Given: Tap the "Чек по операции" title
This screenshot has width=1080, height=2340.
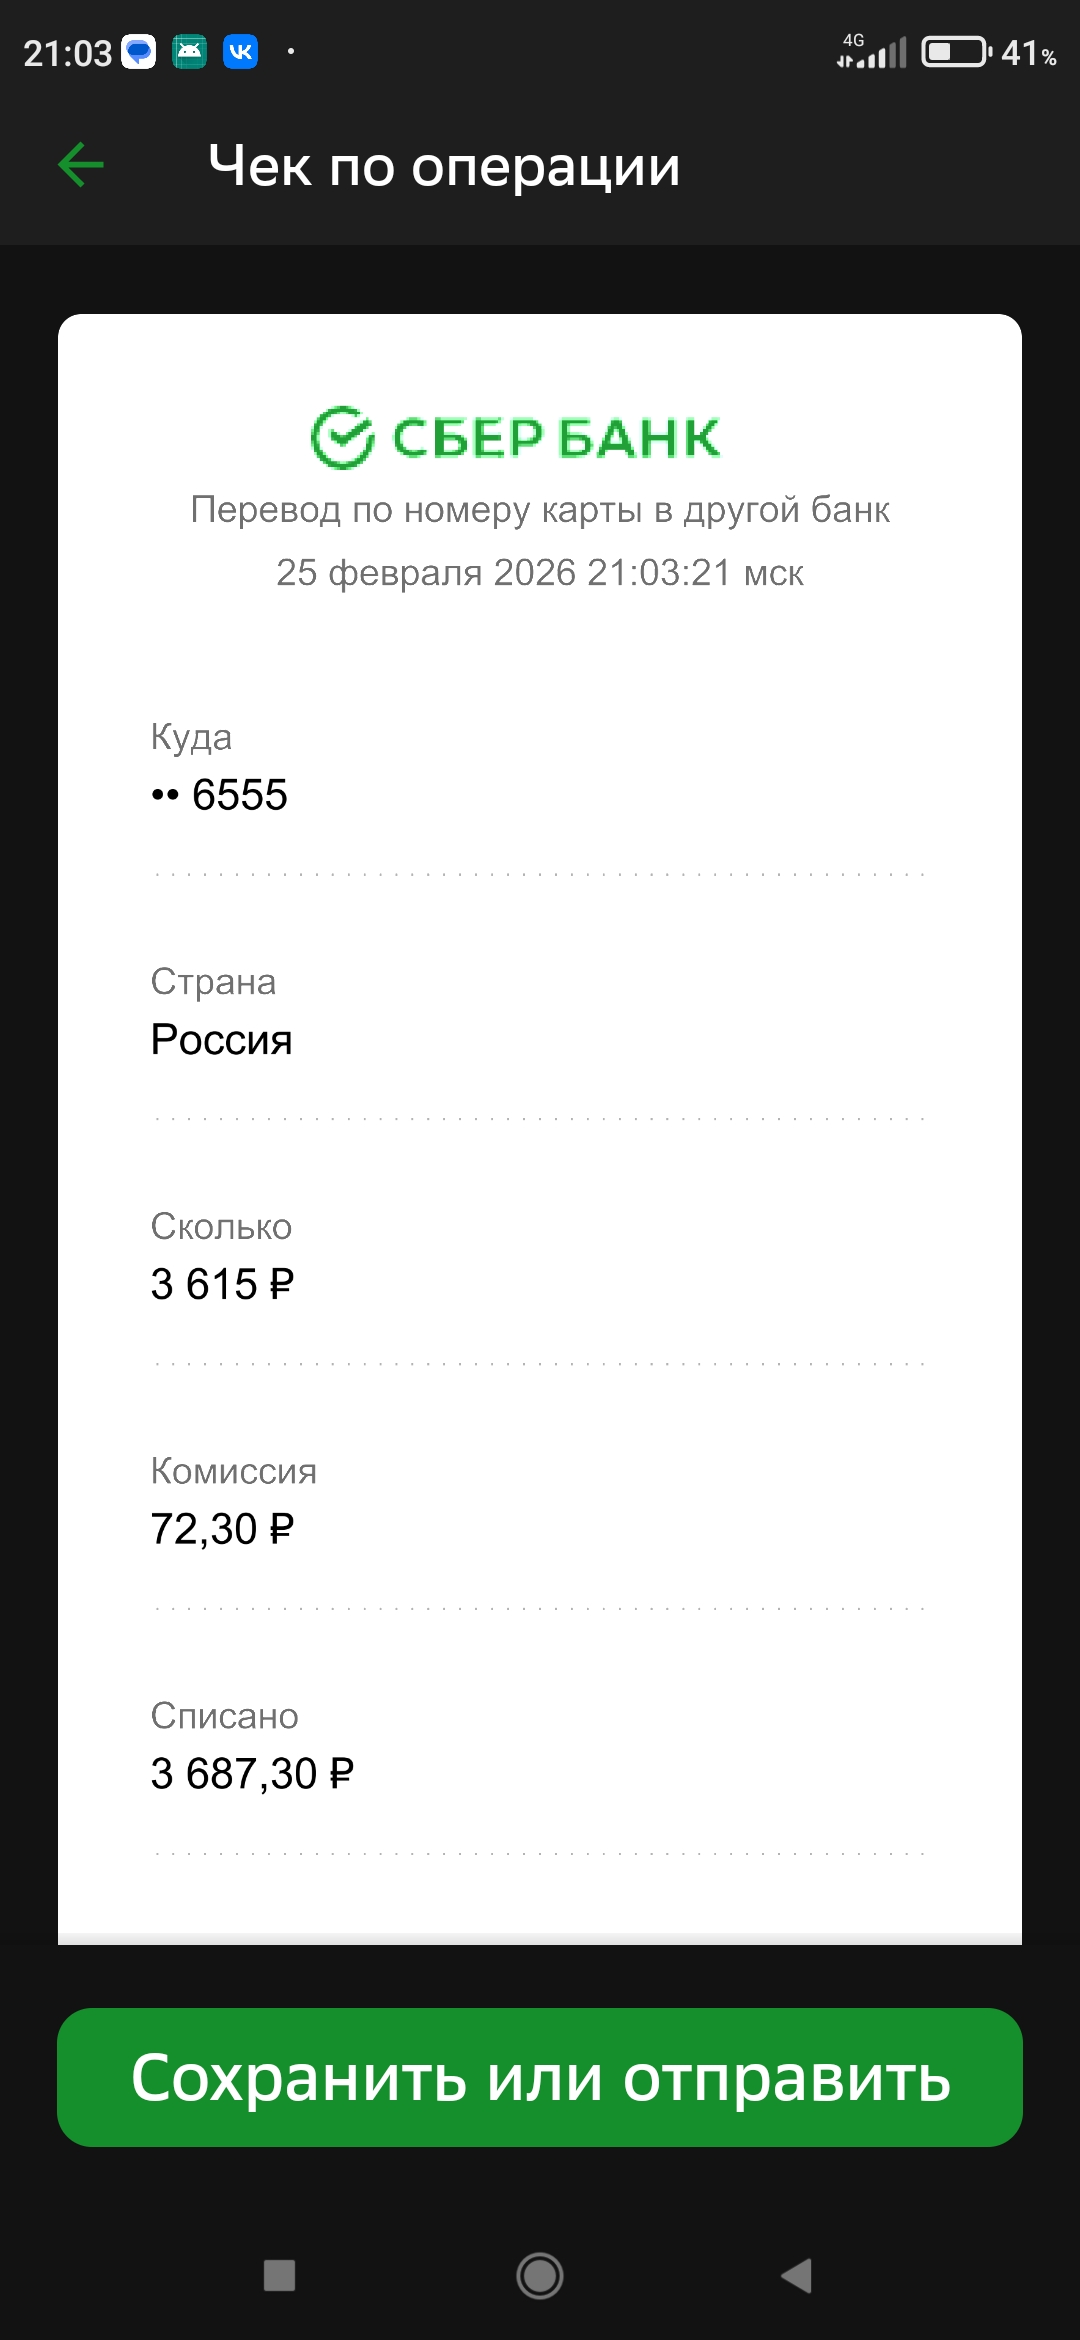Looking at the screenshot, I should (444, 166).
